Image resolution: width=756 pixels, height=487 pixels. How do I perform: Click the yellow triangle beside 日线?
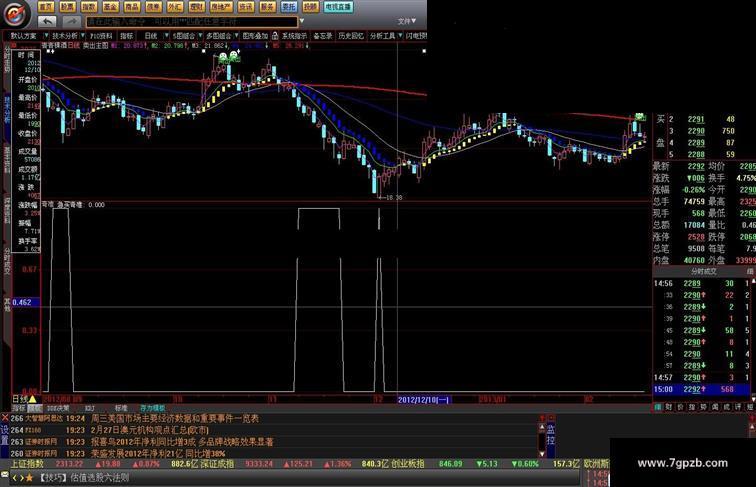pyautogui.click(x=33, y=399)
